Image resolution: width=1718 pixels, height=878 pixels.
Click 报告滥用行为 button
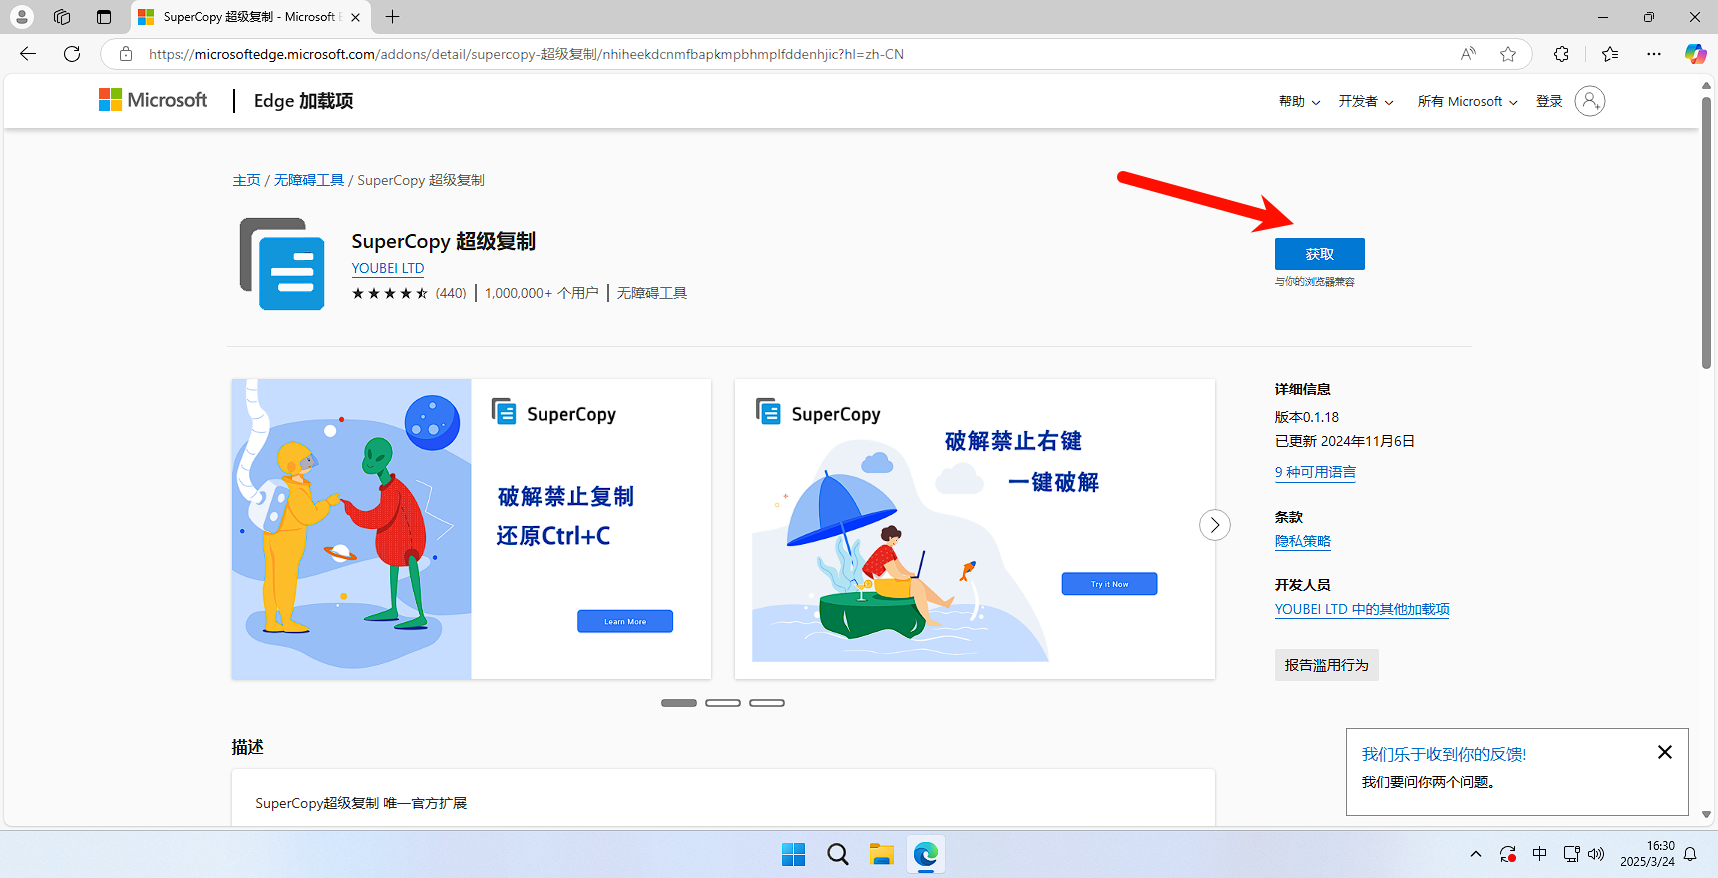1326,665
